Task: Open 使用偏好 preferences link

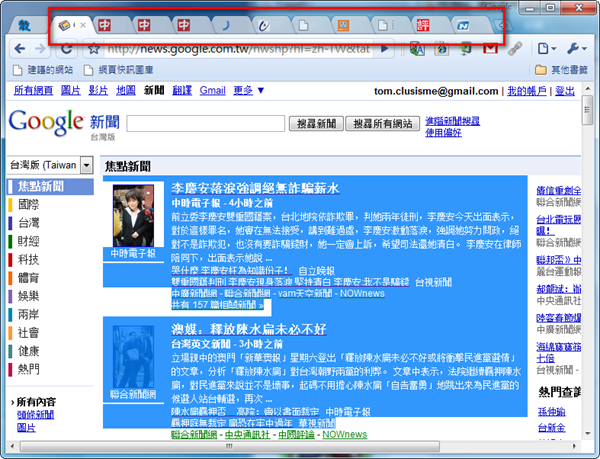Action: 443,133
